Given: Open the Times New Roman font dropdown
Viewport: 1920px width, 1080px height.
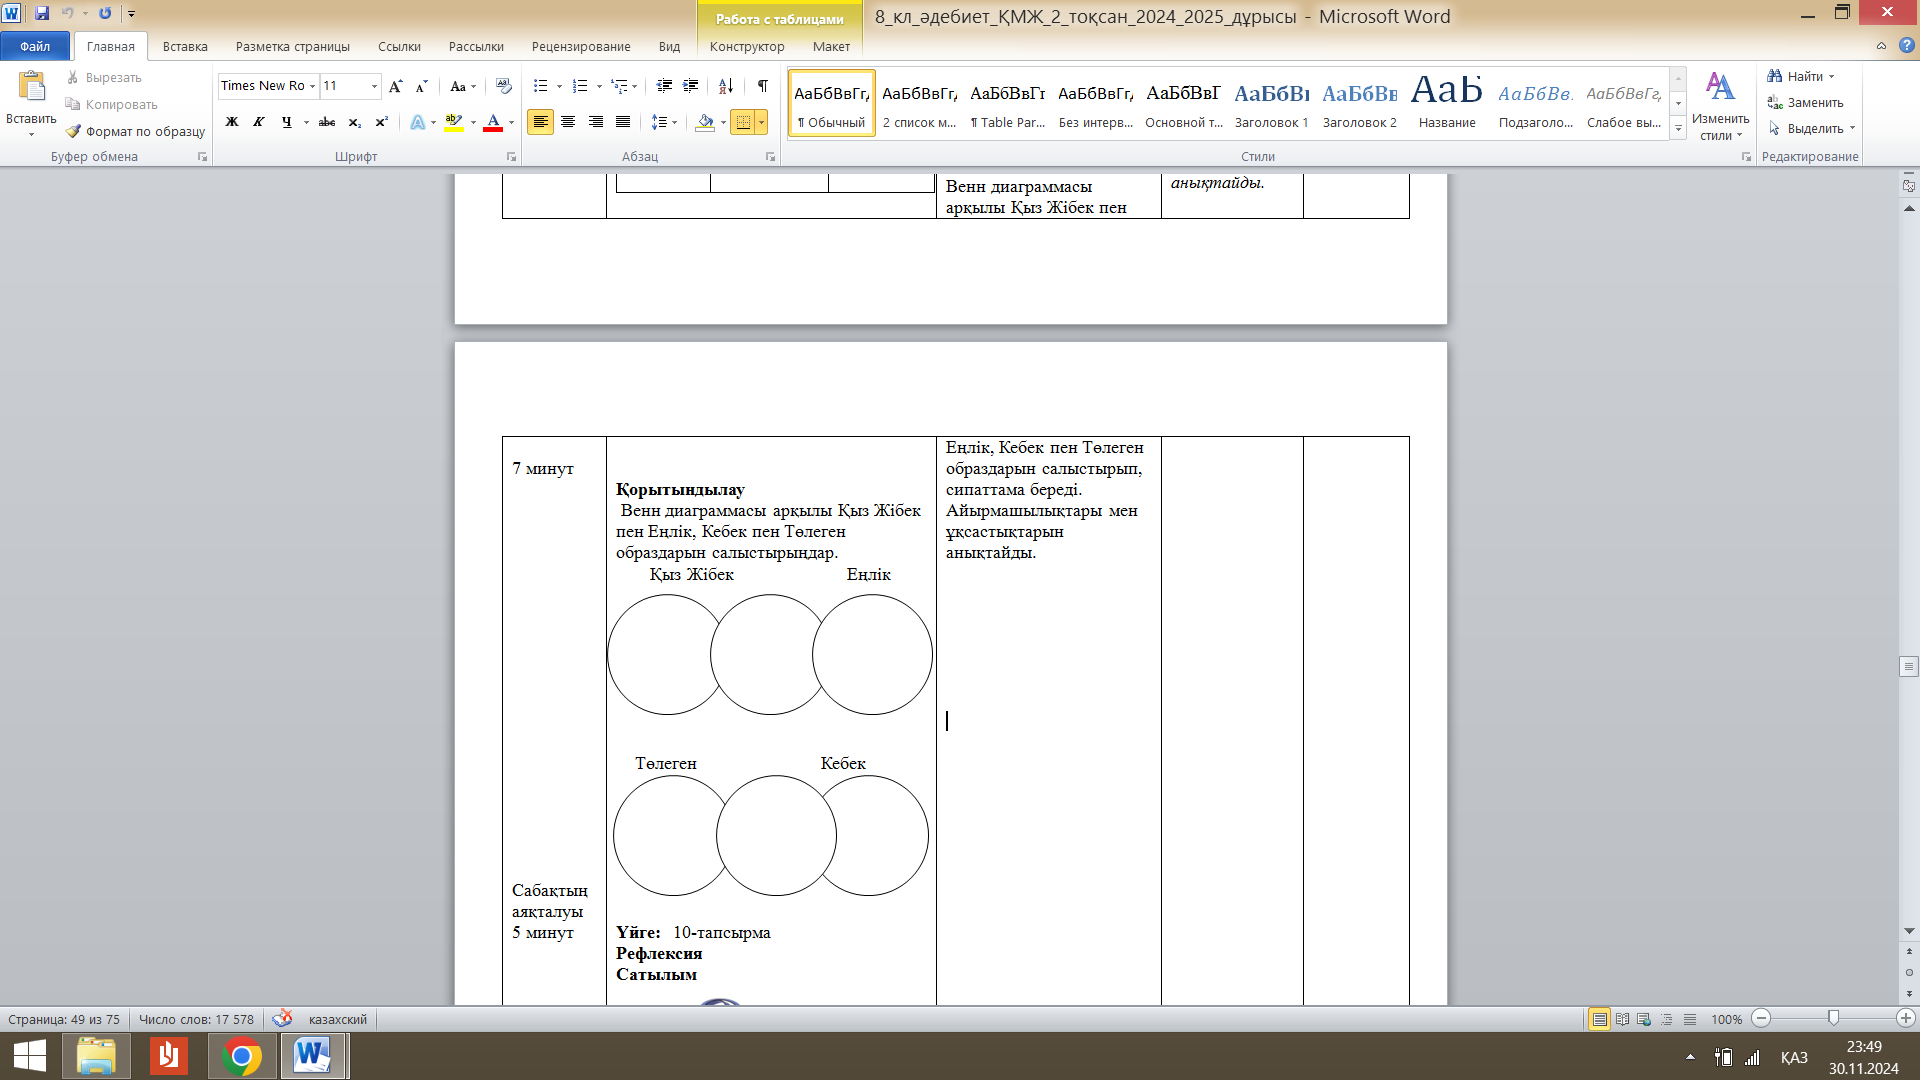Looking at the screenshot, I should point(312,86).
